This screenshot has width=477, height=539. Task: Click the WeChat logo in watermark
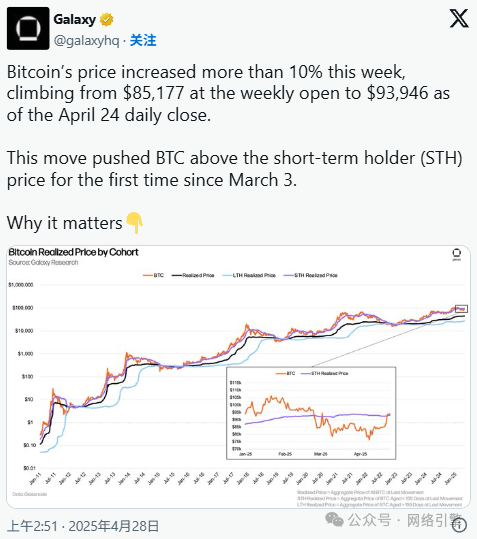pyautogui.click(x=334, y=519)
